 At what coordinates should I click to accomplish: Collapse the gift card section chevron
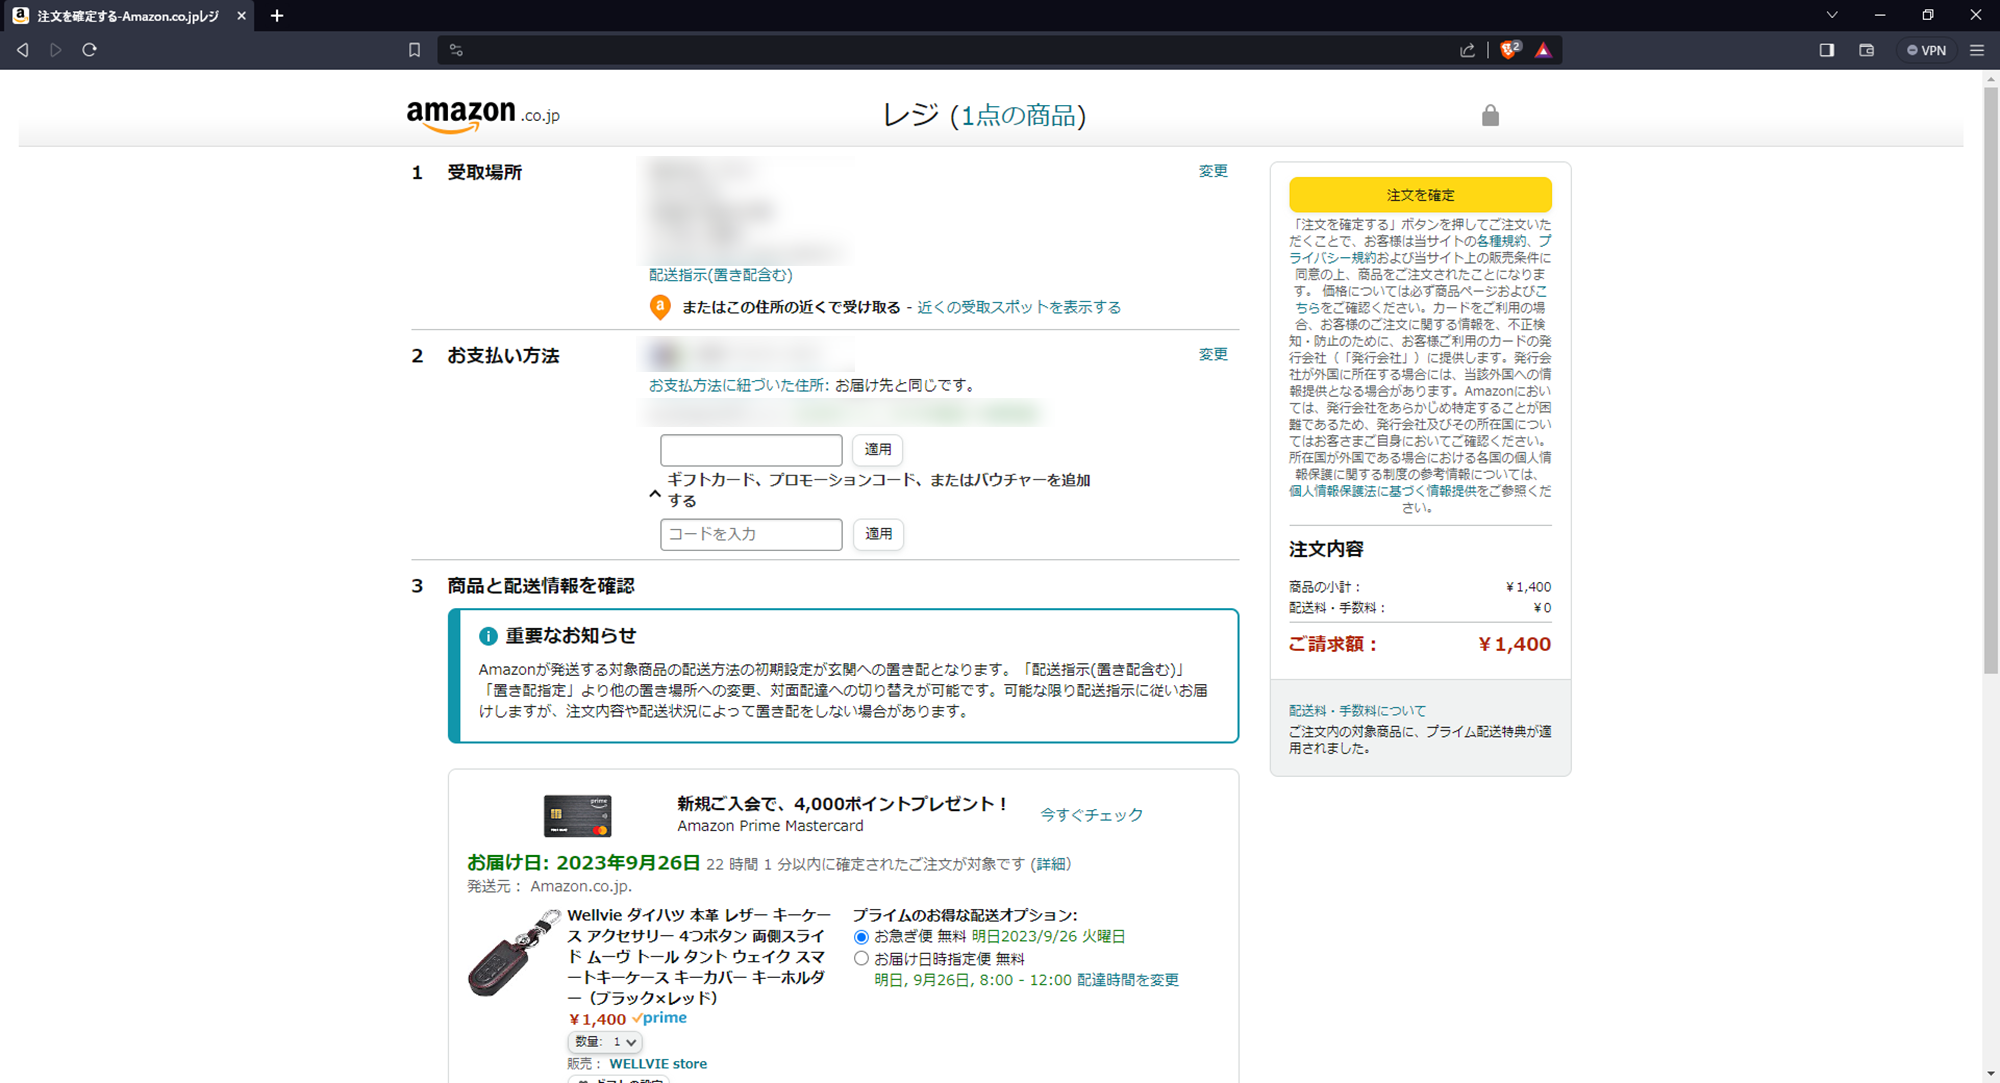click(655, 492)
